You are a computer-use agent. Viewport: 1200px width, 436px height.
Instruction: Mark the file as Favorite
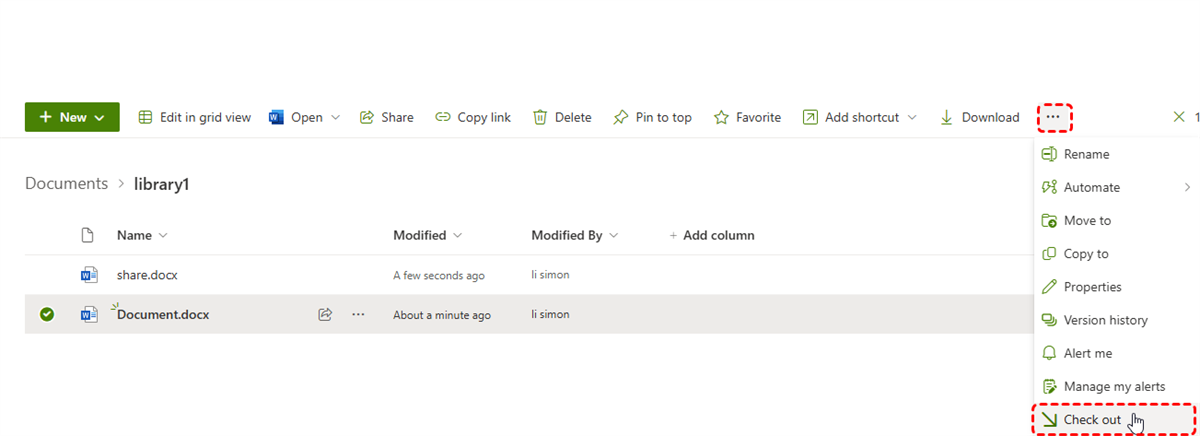click(x=747, y=117)
